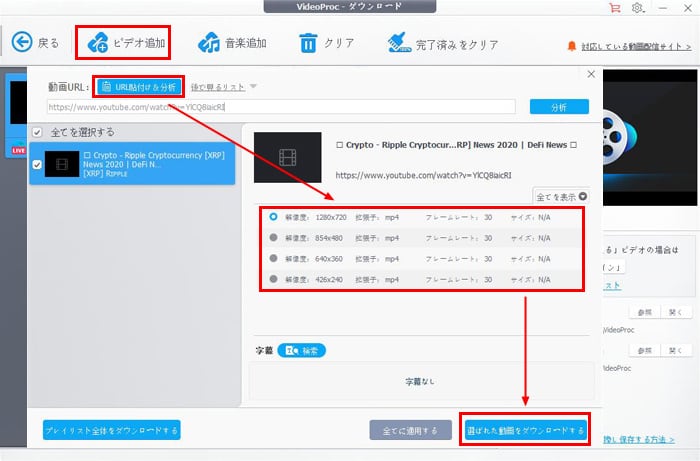Screen dimensions: 700x461
Task: Click the 完了済みをクリア broom icon
Action: 400,43
